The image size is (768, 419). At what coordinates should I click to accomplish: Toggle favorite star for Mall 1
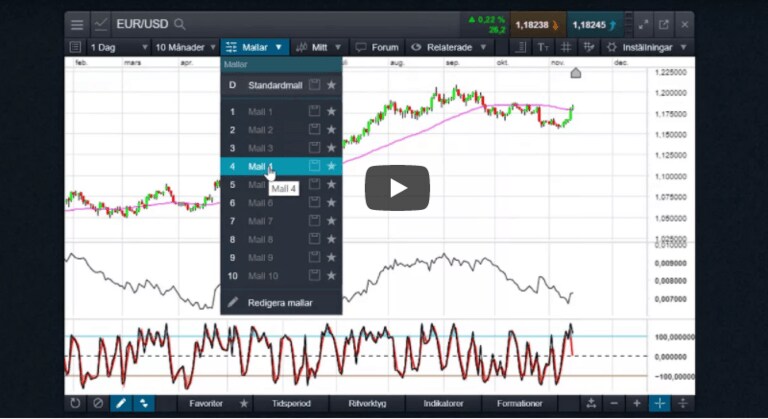(332, 111)
